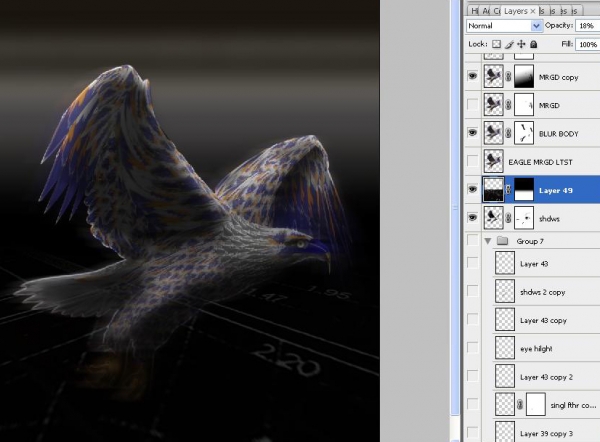600x442 pixels.
Task: Select the eye hilght layer thumbnail
Action: (x=505, y=348)
